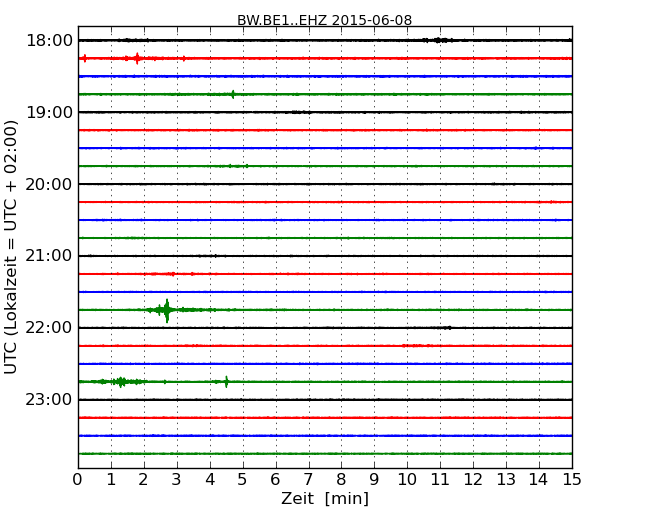This screenshot has width=650, height=520.
Task: Click the red disturbance near minute 10 on the 22:15 trace
Action: pyautogui.click(x=416, y=345)
